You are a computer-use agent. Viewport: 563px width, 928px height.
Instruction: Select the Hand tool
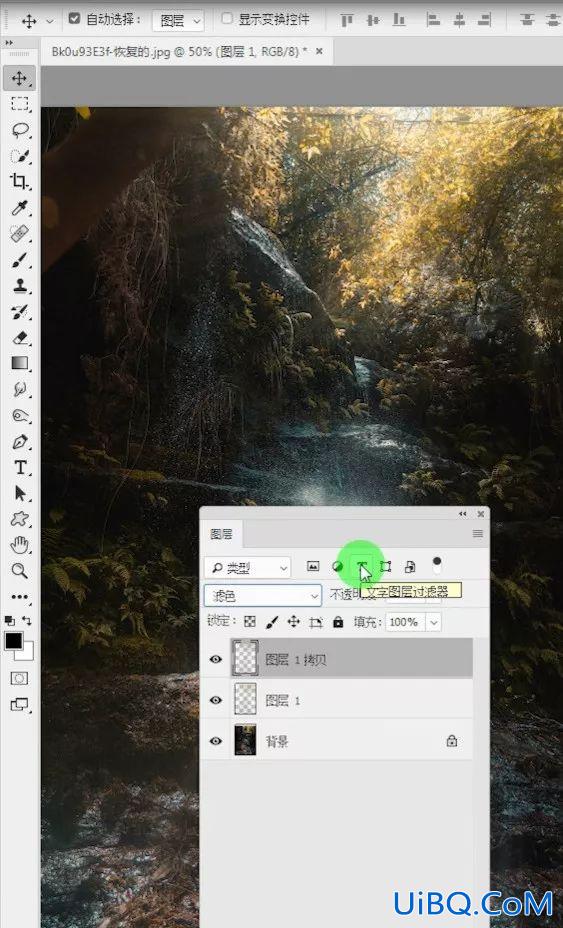click(20, 544)
